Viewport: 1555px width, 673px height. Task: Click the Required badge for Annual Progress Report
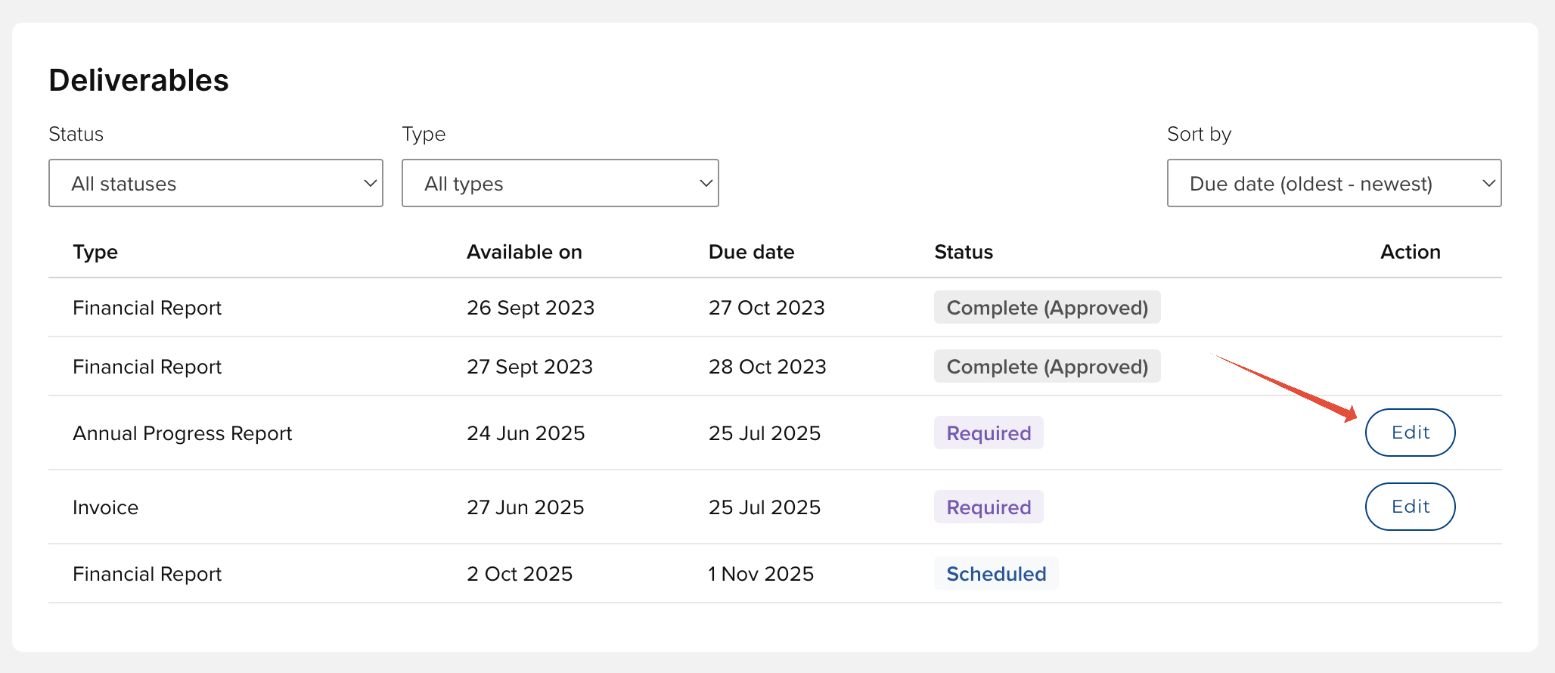click(x=988, y=433)
